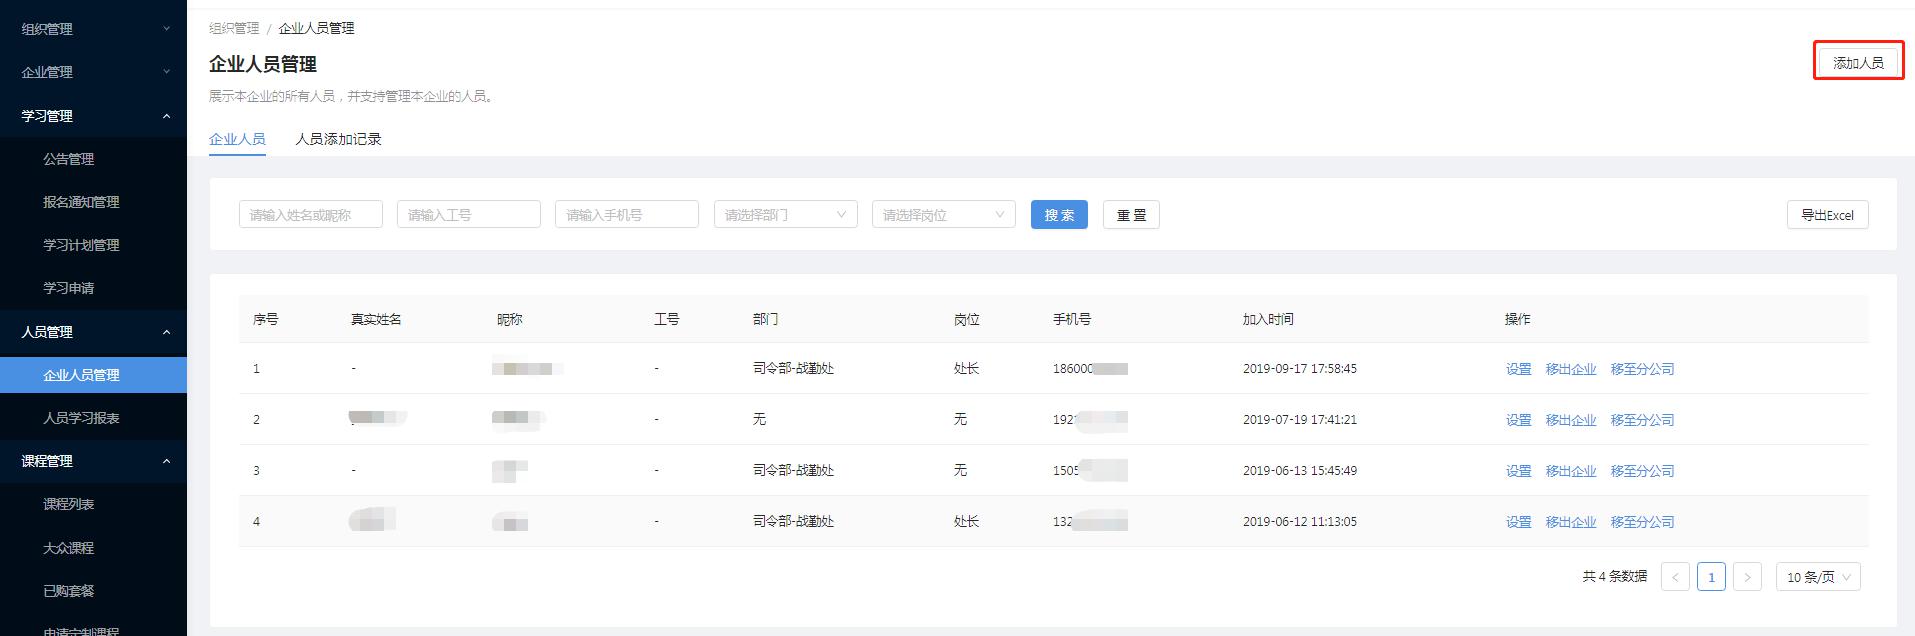Screen dimensions: 1915x636
Task: Click the date 2019-06-13 15:45:49
Action: 1300,471
